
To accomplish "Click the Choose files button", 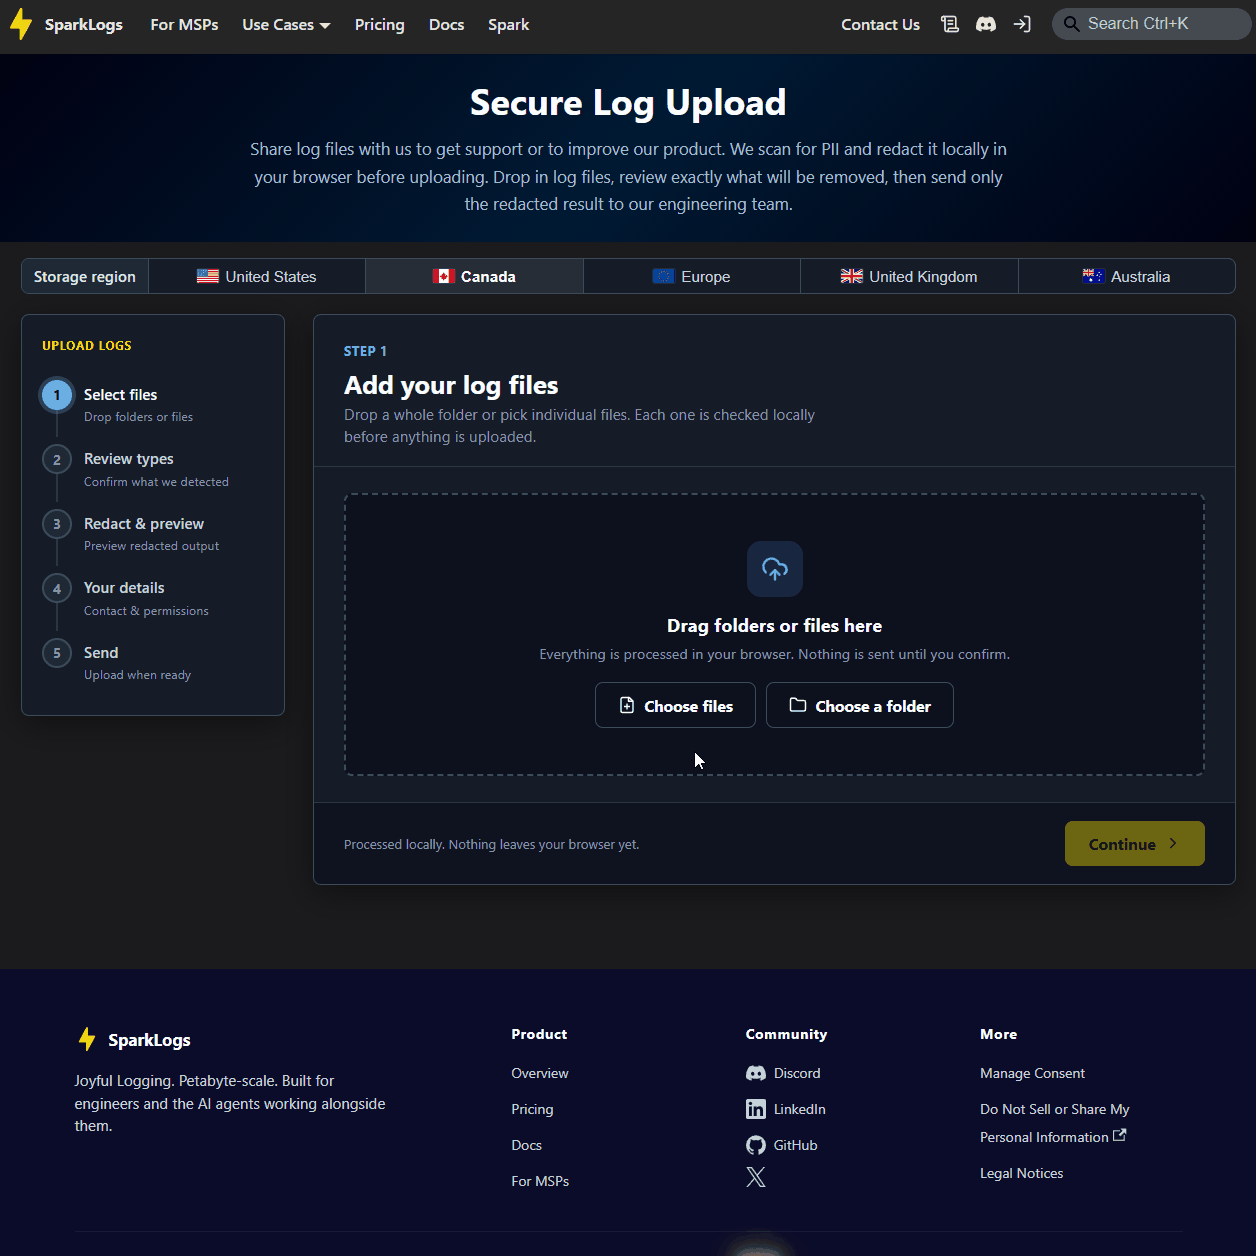I will click(x=675, y=705).
